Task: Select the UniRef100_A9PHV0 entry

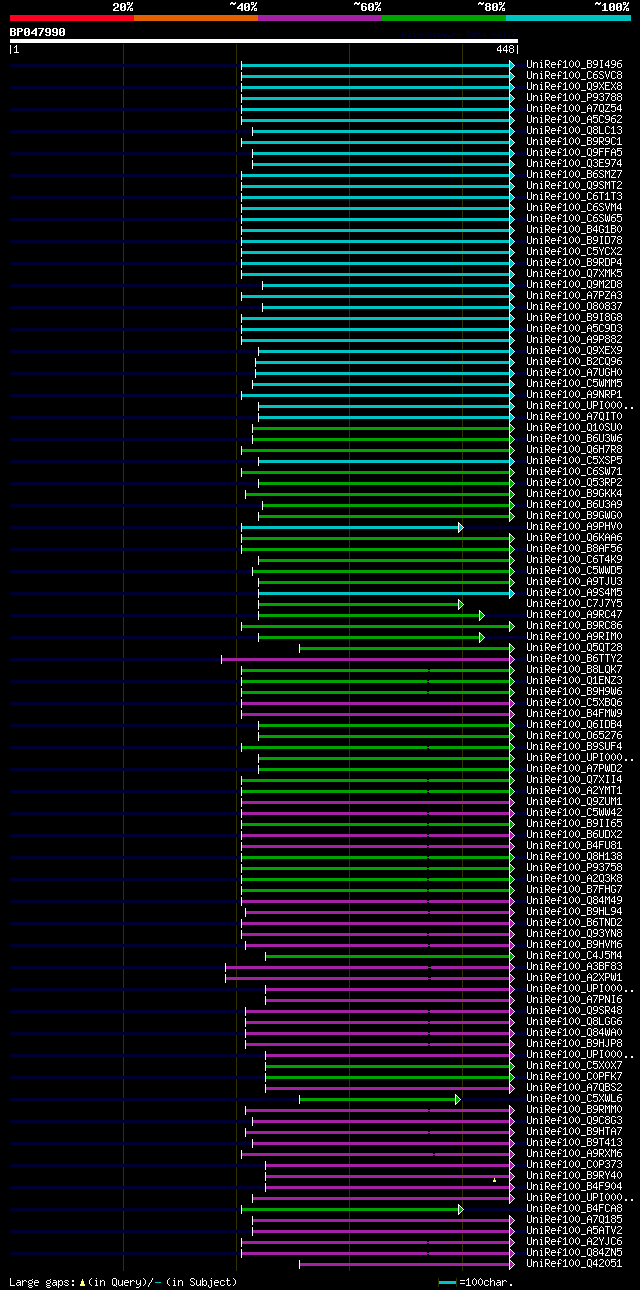Action: pyautogui.click(x=574, y=526)
